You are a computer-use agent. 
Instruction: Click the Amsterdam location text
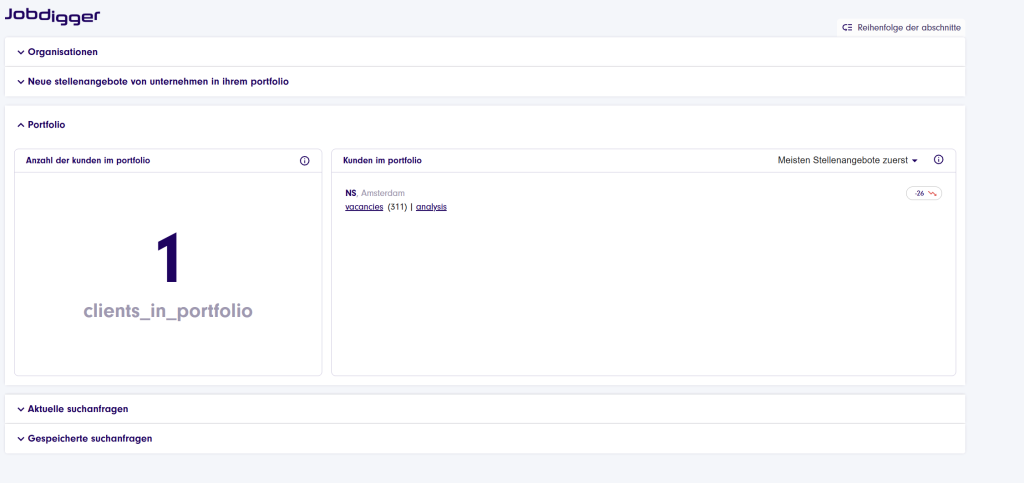tap(383, 193)
